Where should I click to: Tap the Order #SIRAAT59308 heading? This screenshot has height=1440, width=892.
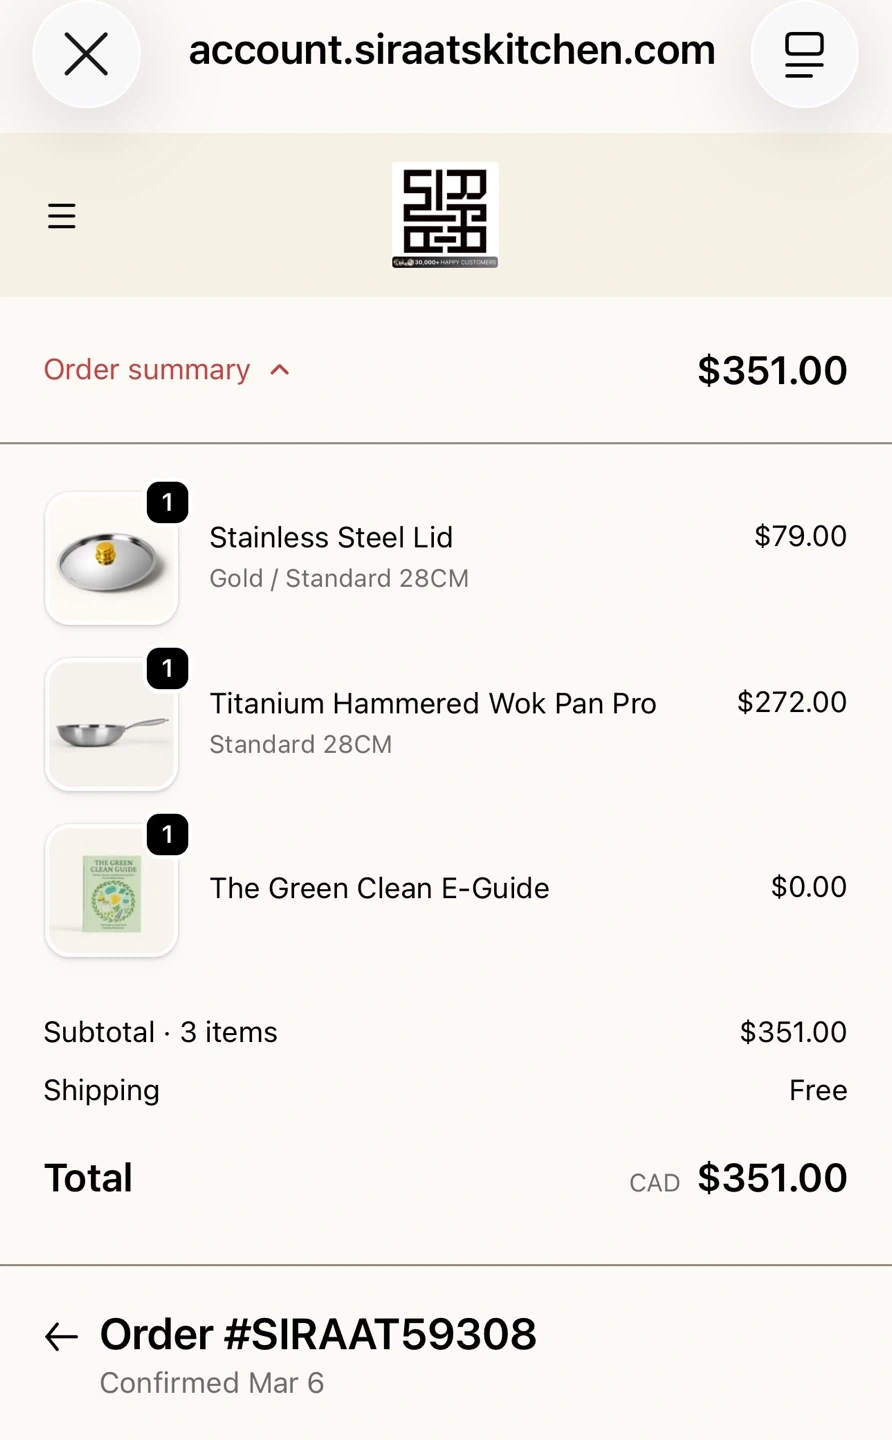(x=318, y=1335)
